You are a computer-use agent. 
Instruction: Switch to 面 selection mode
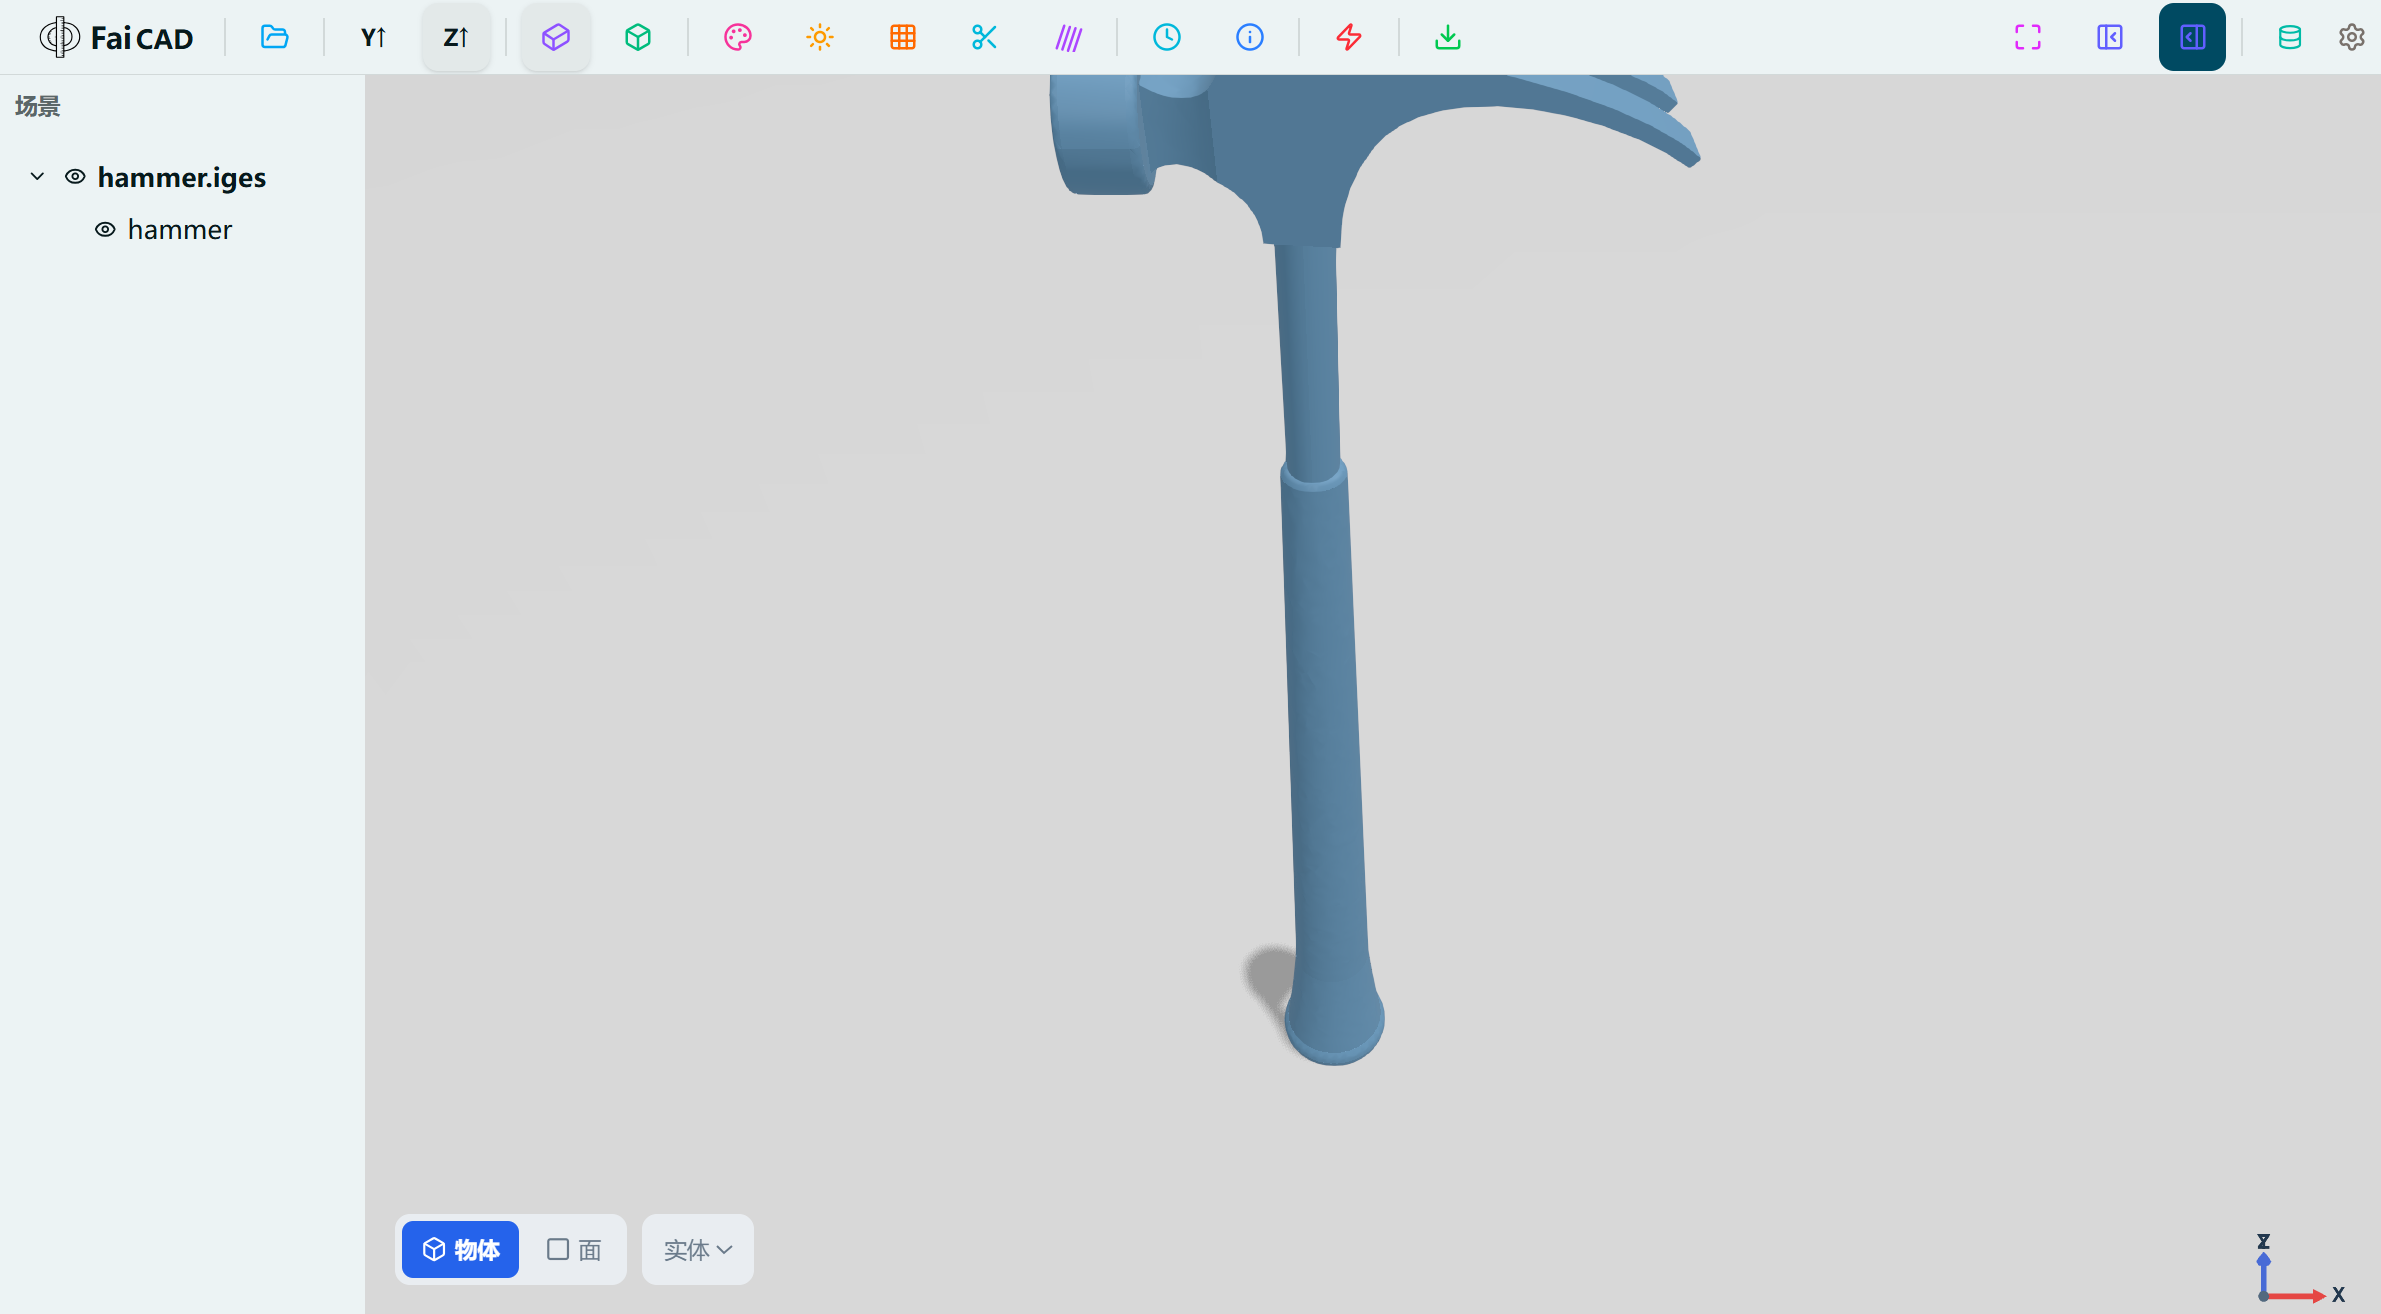pos(574,1250)
